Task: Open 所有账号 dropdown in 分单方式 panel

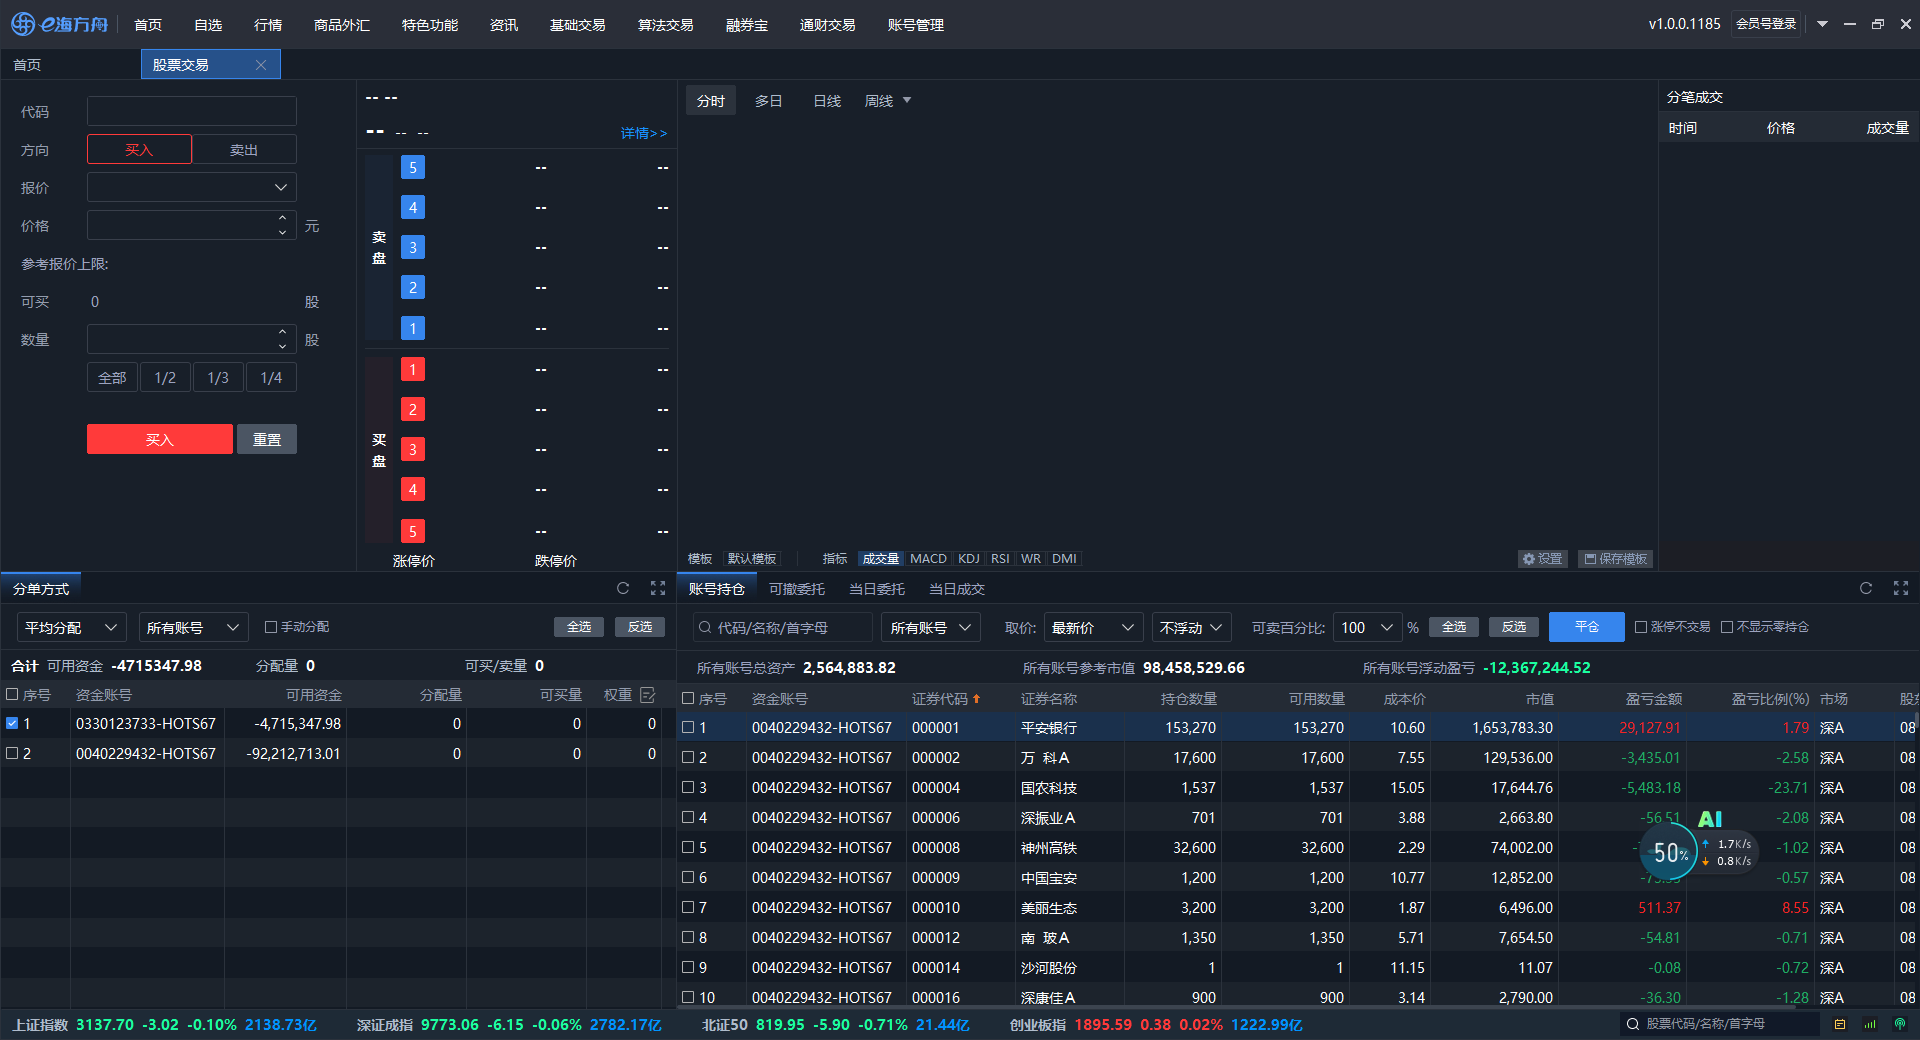Action: pyautogui.click(x=194, y=627)
